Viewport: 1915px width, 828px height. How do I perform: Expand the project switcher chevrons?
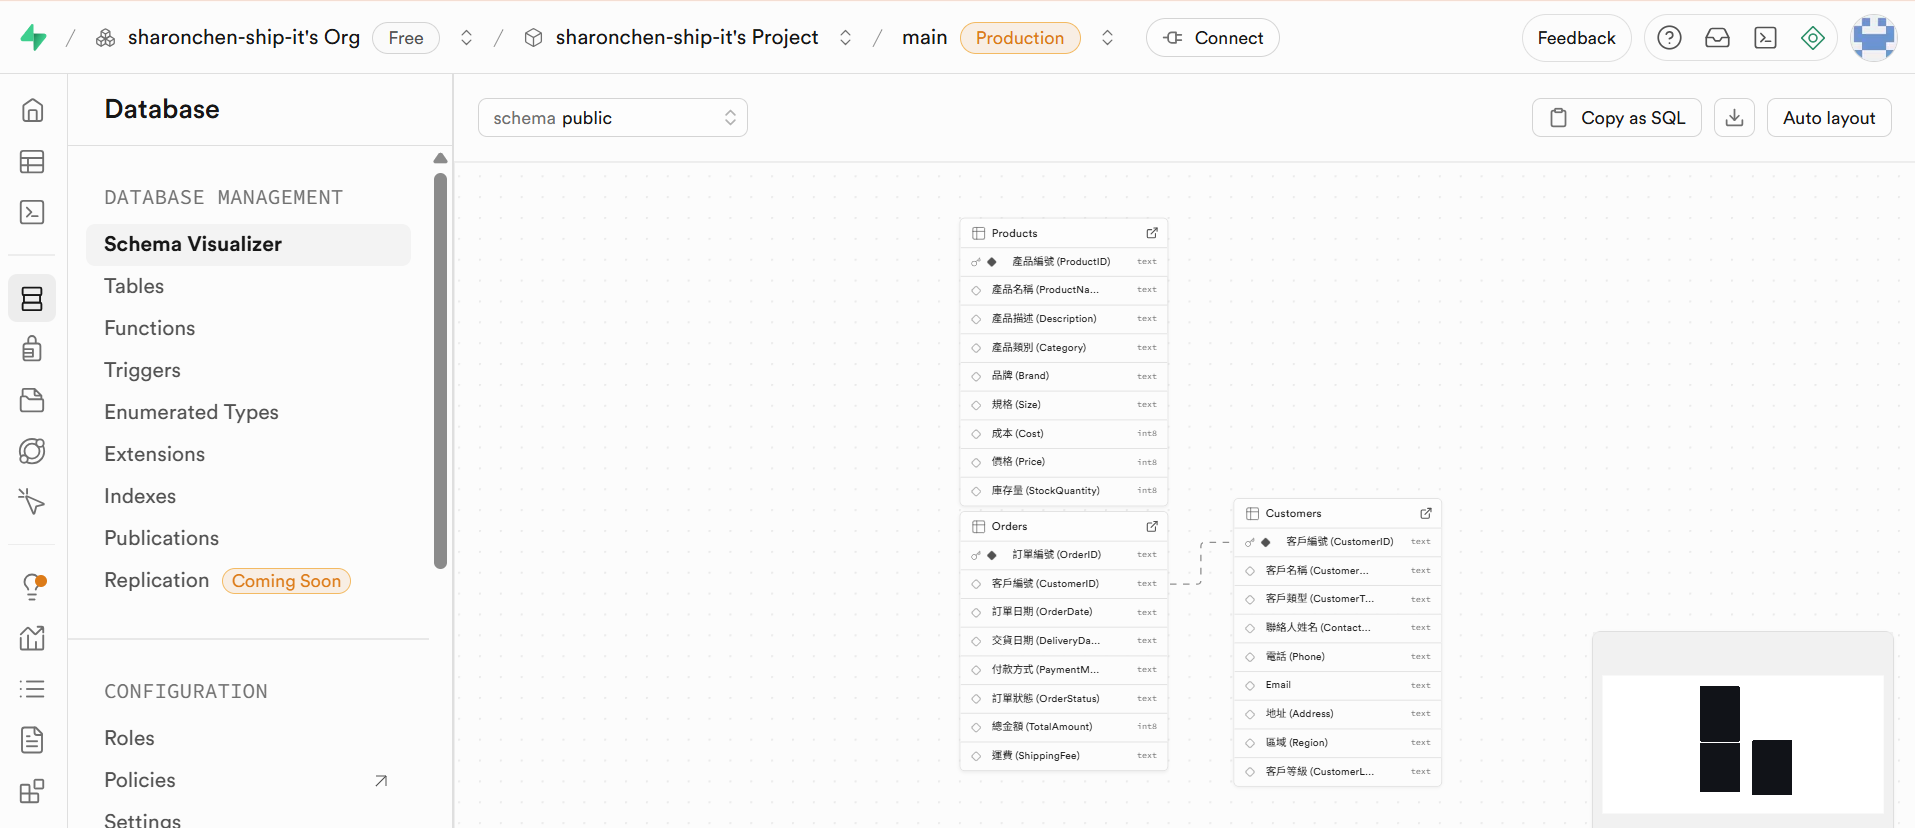pos(845,38)
